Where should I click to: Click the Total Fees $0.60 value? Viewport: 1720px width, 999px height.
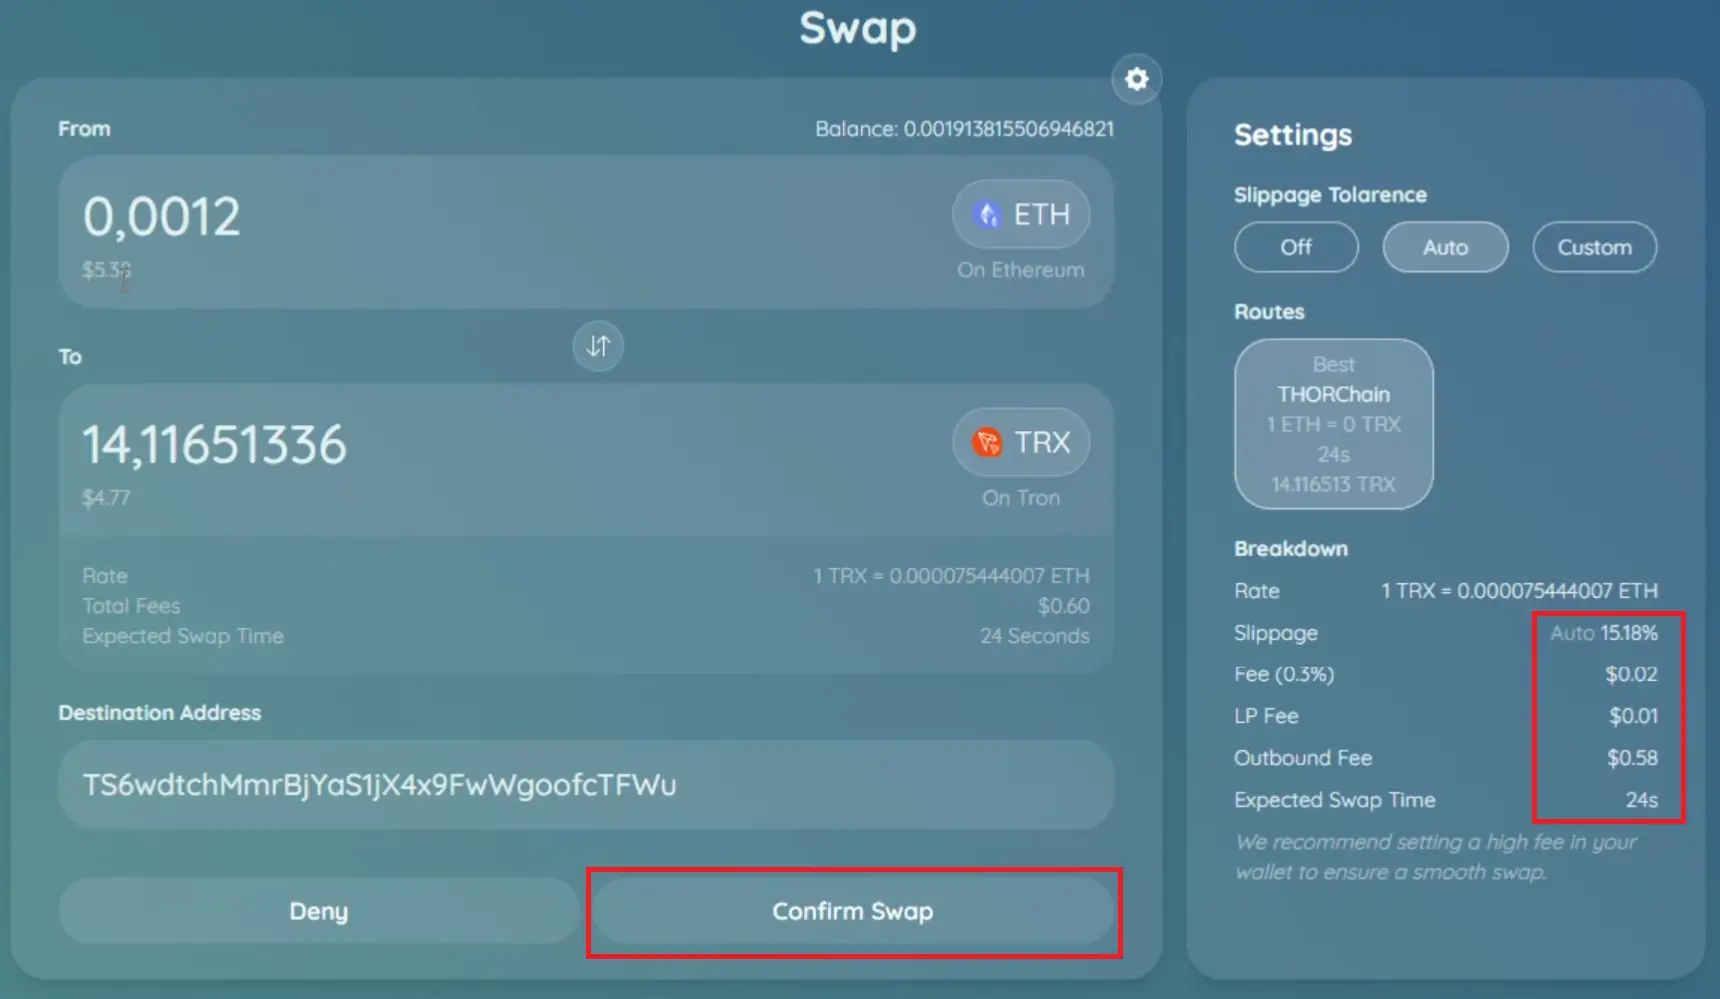click(x=1063, y=606)
